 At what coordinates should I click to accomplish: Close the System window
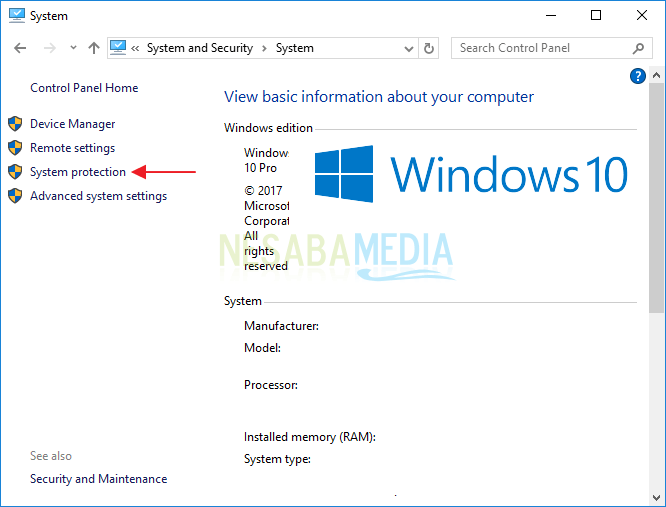(642, 16)
